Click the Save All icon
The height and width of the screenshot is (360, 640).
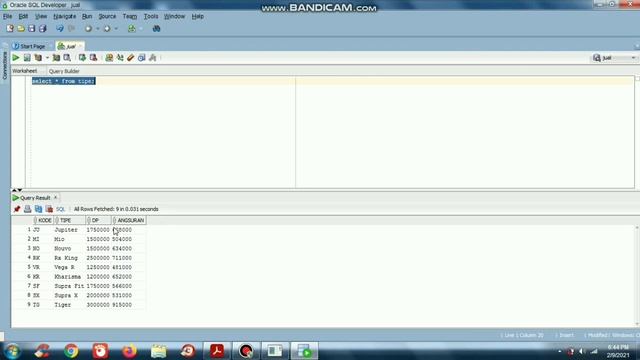click(x=42, y=29)
